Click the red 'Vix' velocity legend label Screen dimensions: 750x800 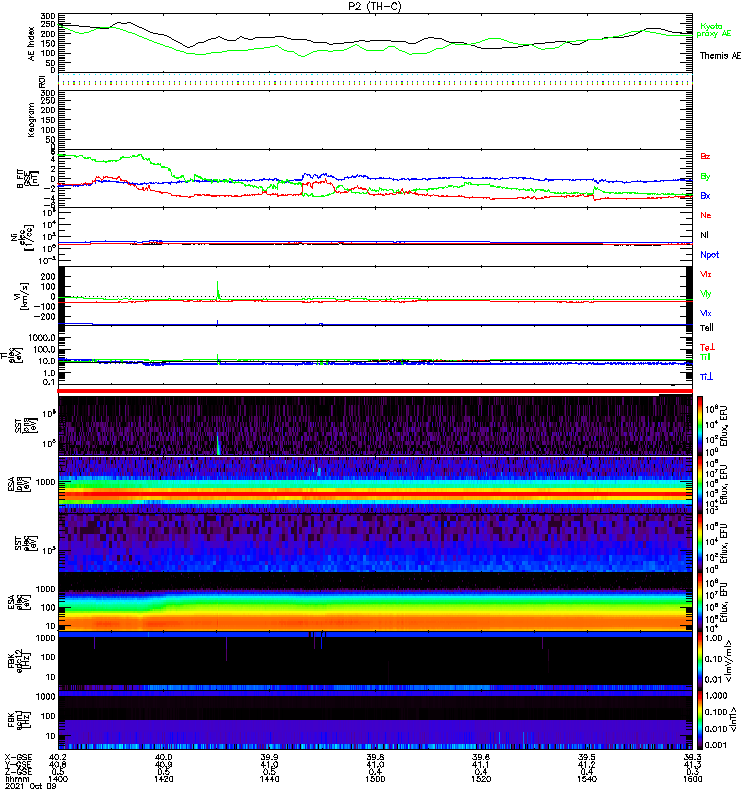pyautogui.click(x=706, y=274)
